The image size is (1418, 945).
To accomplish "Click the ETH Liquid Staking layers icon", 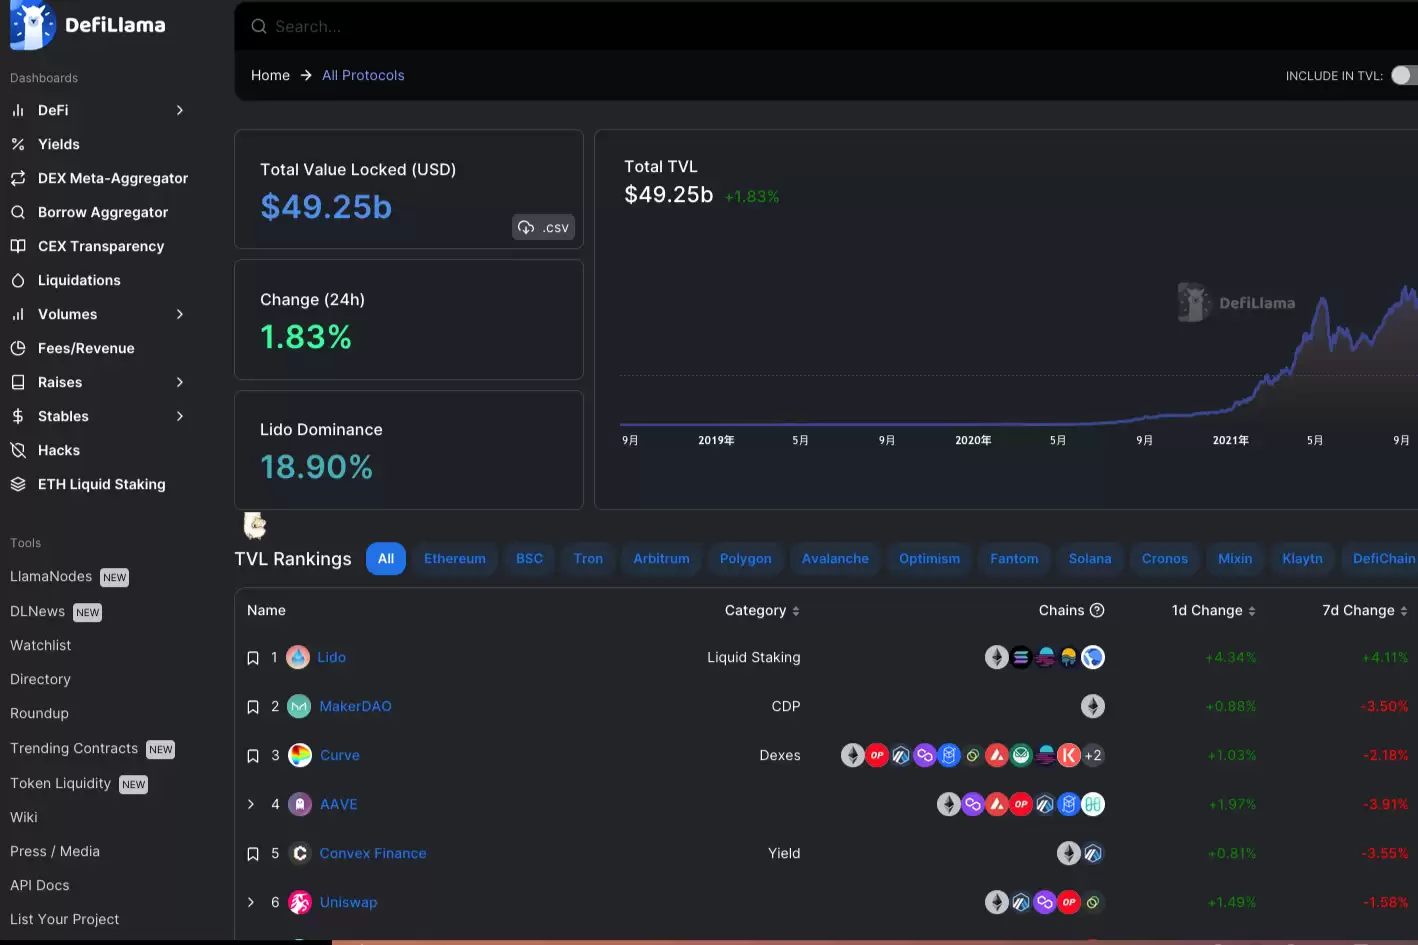I will pyautogui.click(x=18, y=484).
